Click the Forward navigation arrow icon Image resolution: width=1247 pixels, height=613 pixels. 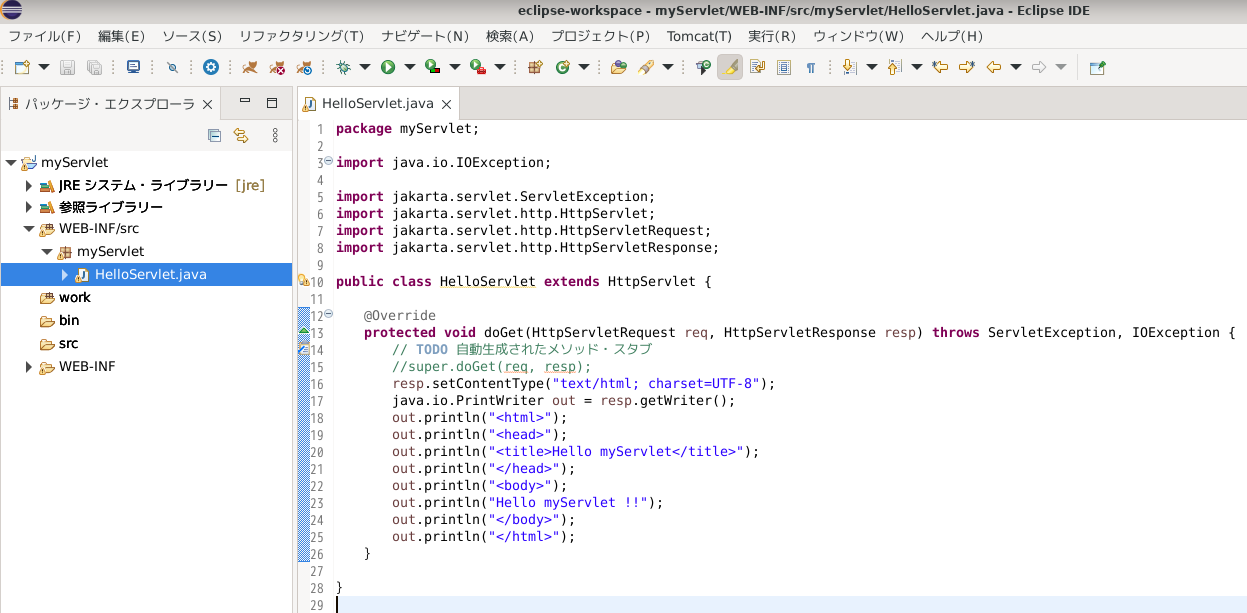coord(1039,67)
